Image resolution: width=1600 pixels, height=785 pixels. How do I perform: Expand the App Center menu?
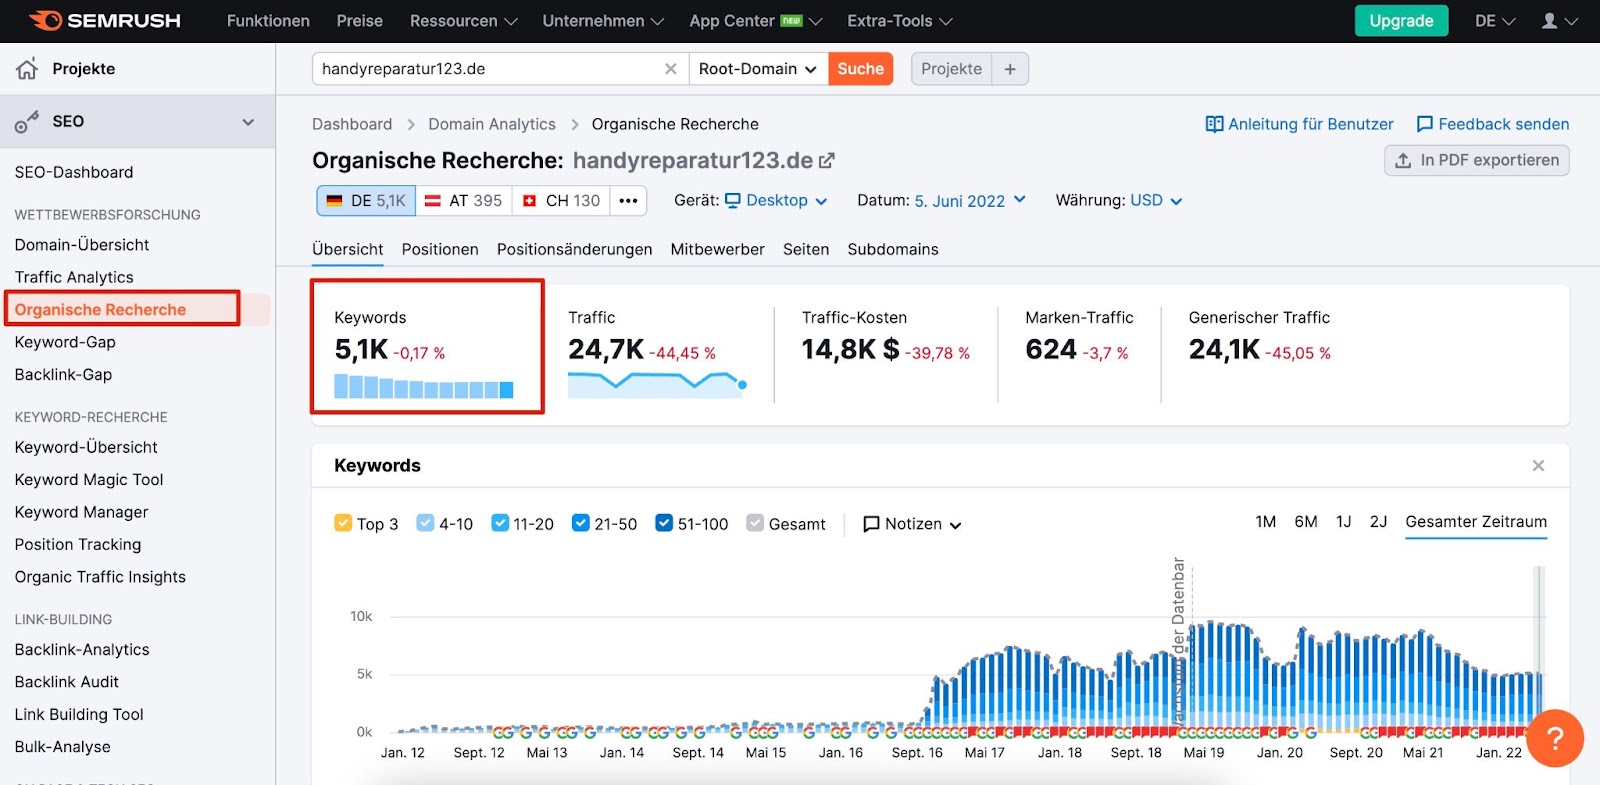click(756, 21)
